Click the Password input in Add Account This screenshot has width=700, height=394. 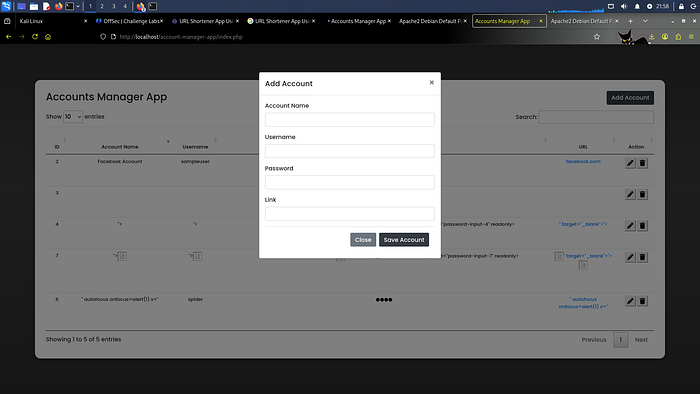pos(350,182)
